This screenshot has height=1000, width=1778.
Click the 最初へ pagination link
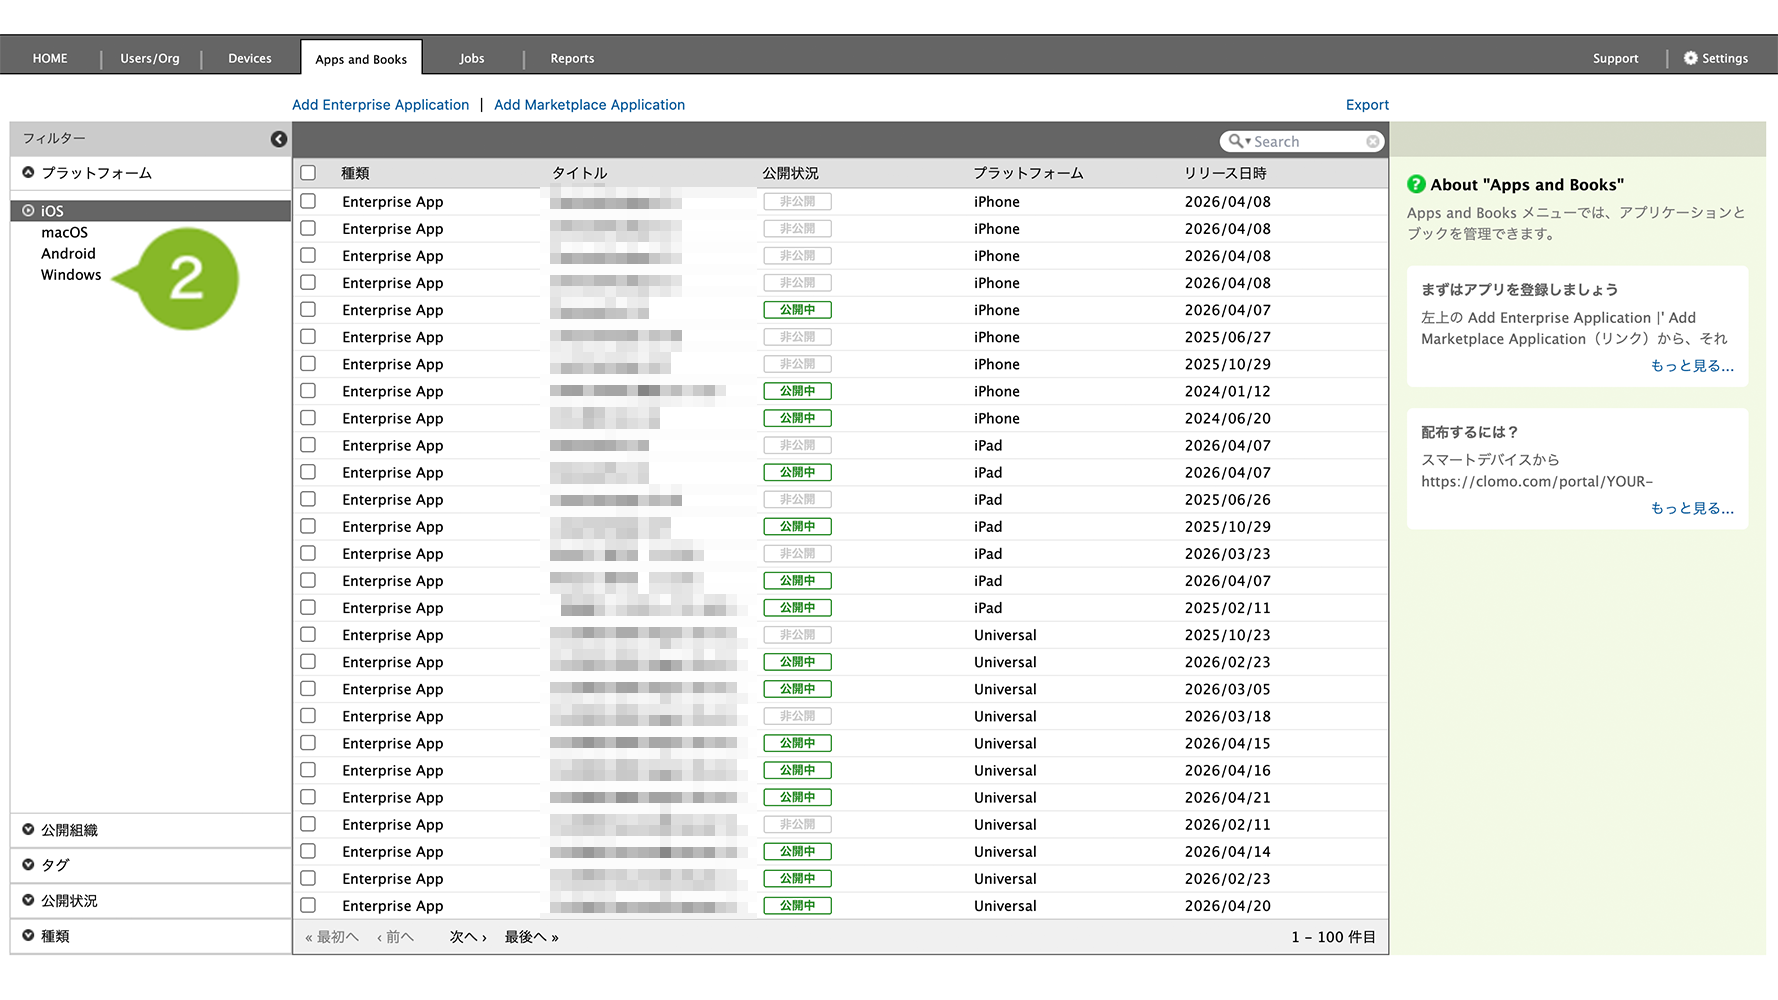[332, 937]
